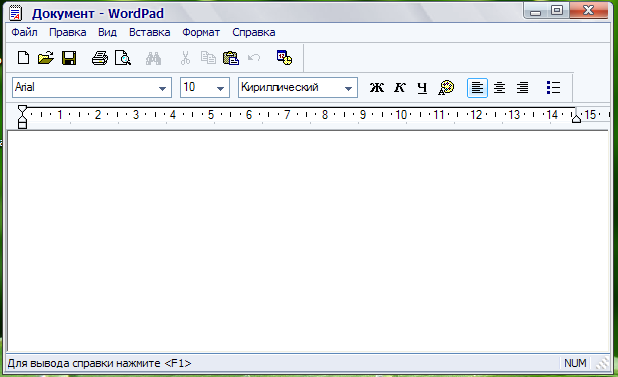Click the status bar help hint text

99,363
